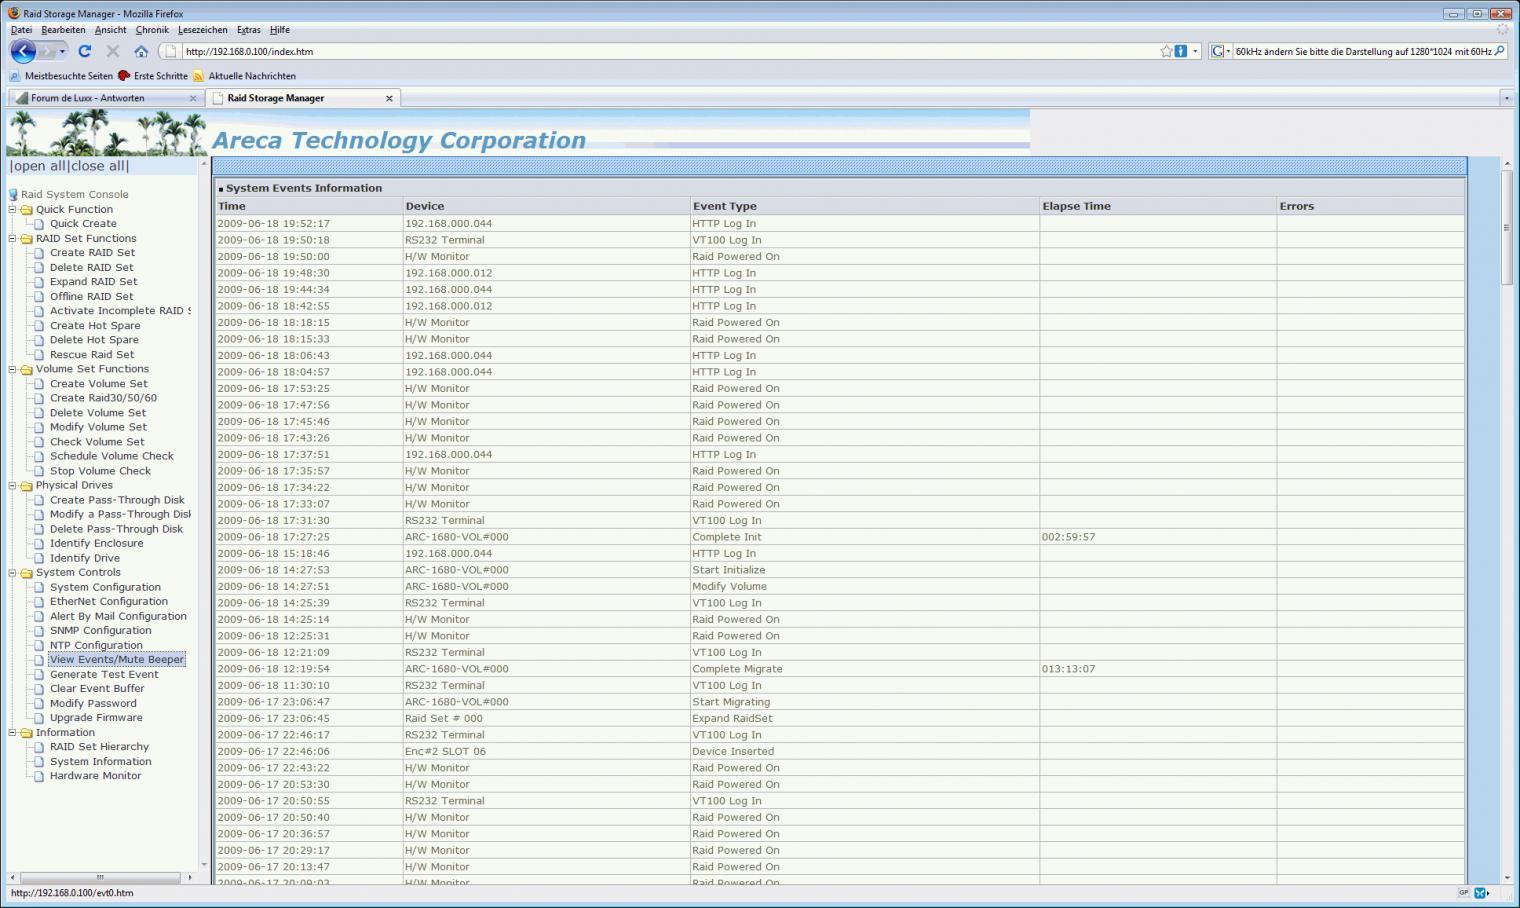
Task: Open Create Volume Set
Action: click(98, 383)
